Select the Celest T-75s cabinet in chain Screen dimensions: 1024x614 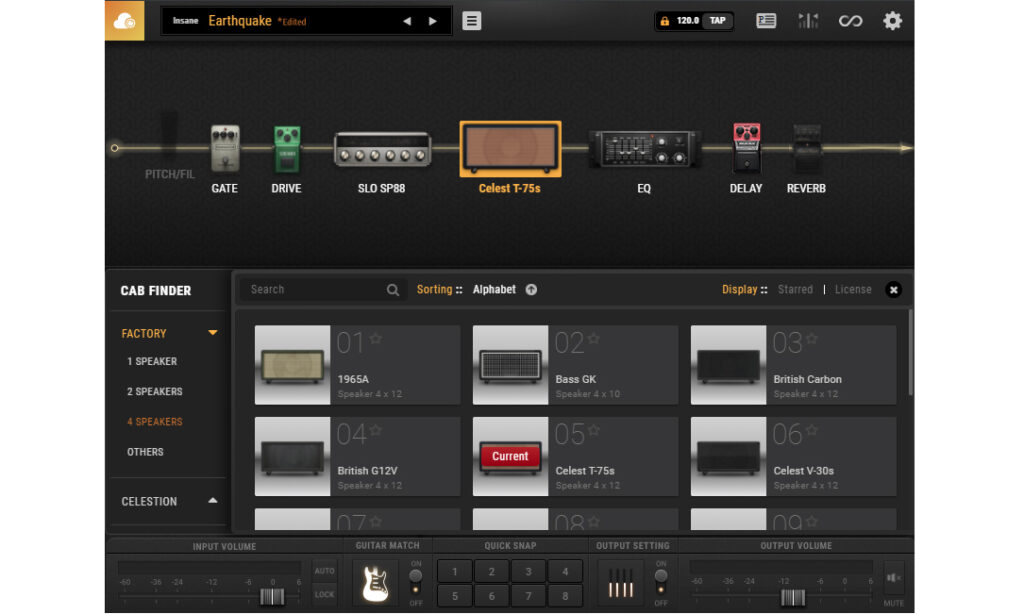pyautogui.click(x=510, y=149)
